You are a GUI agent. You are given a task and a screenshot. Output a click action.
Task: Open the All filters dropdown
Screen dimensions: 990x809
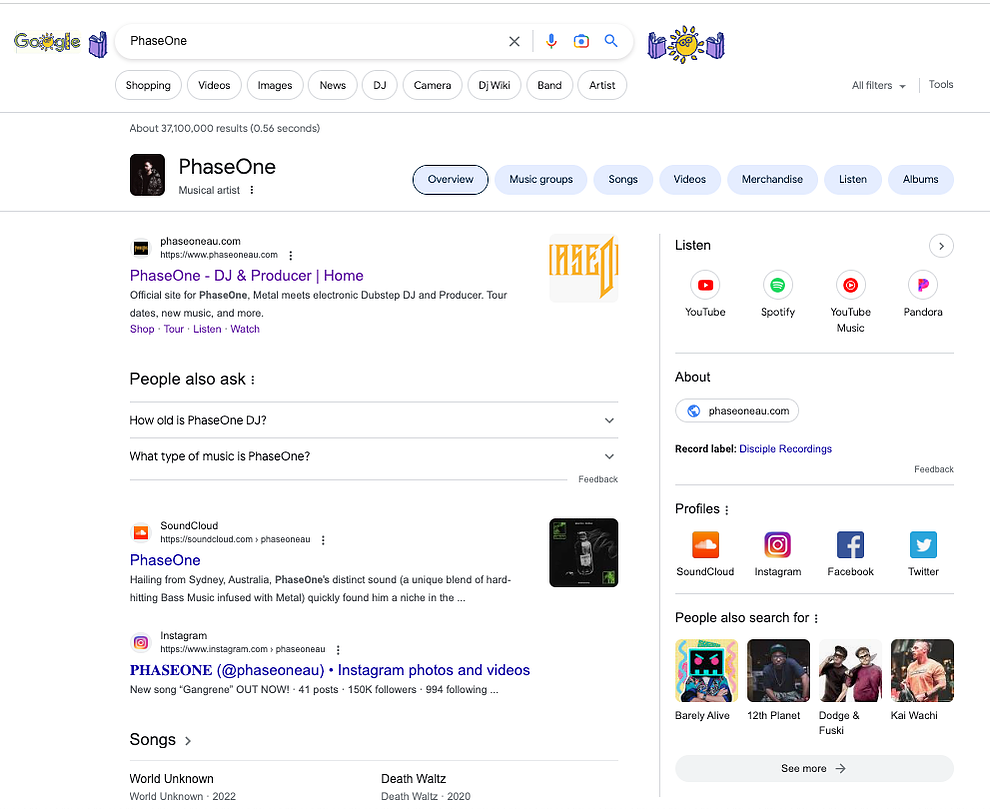tap(878, 86)
